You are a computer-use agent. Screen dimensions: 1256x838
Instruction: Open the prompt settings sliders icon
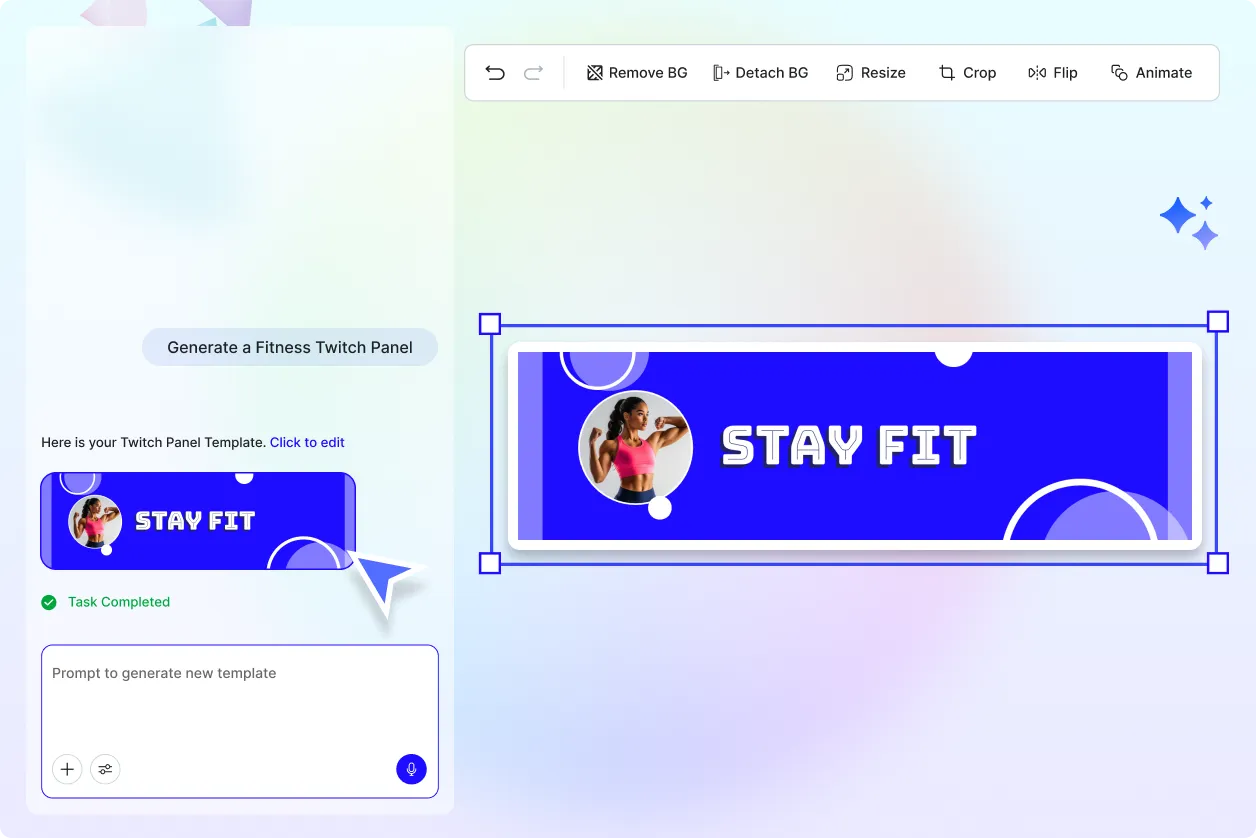[x=105, y=769]
